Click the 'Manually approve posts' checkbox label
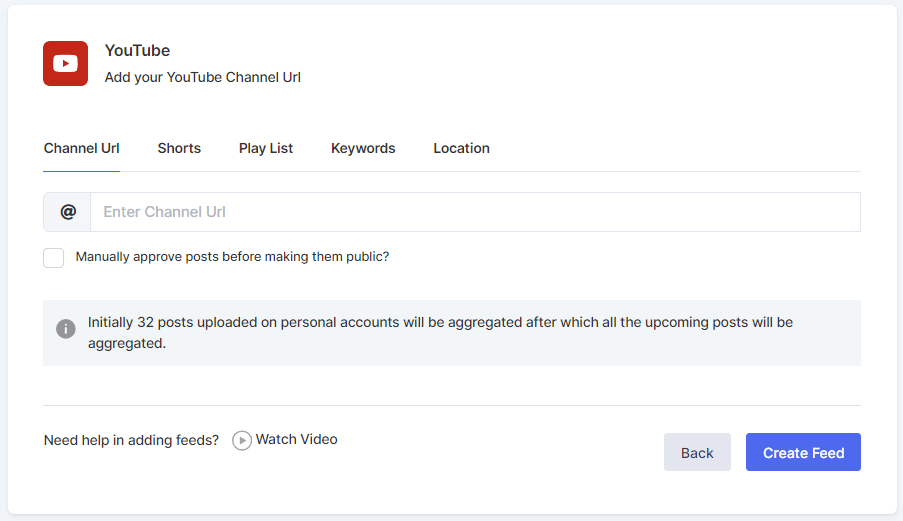903x521 pixels. [232, 257]
